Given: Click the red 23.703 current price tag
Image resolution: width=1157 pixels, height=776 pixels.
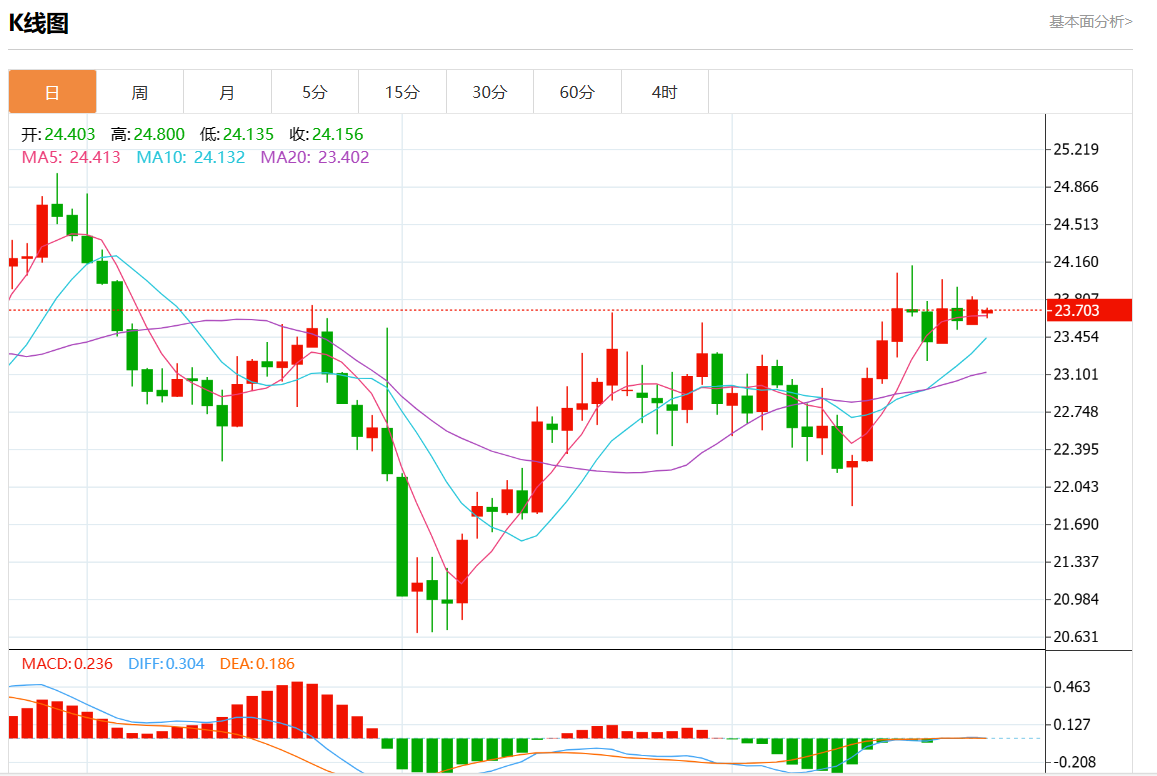Looking at the screenshot, I should pyautogui.click(x=1089, y=311).
